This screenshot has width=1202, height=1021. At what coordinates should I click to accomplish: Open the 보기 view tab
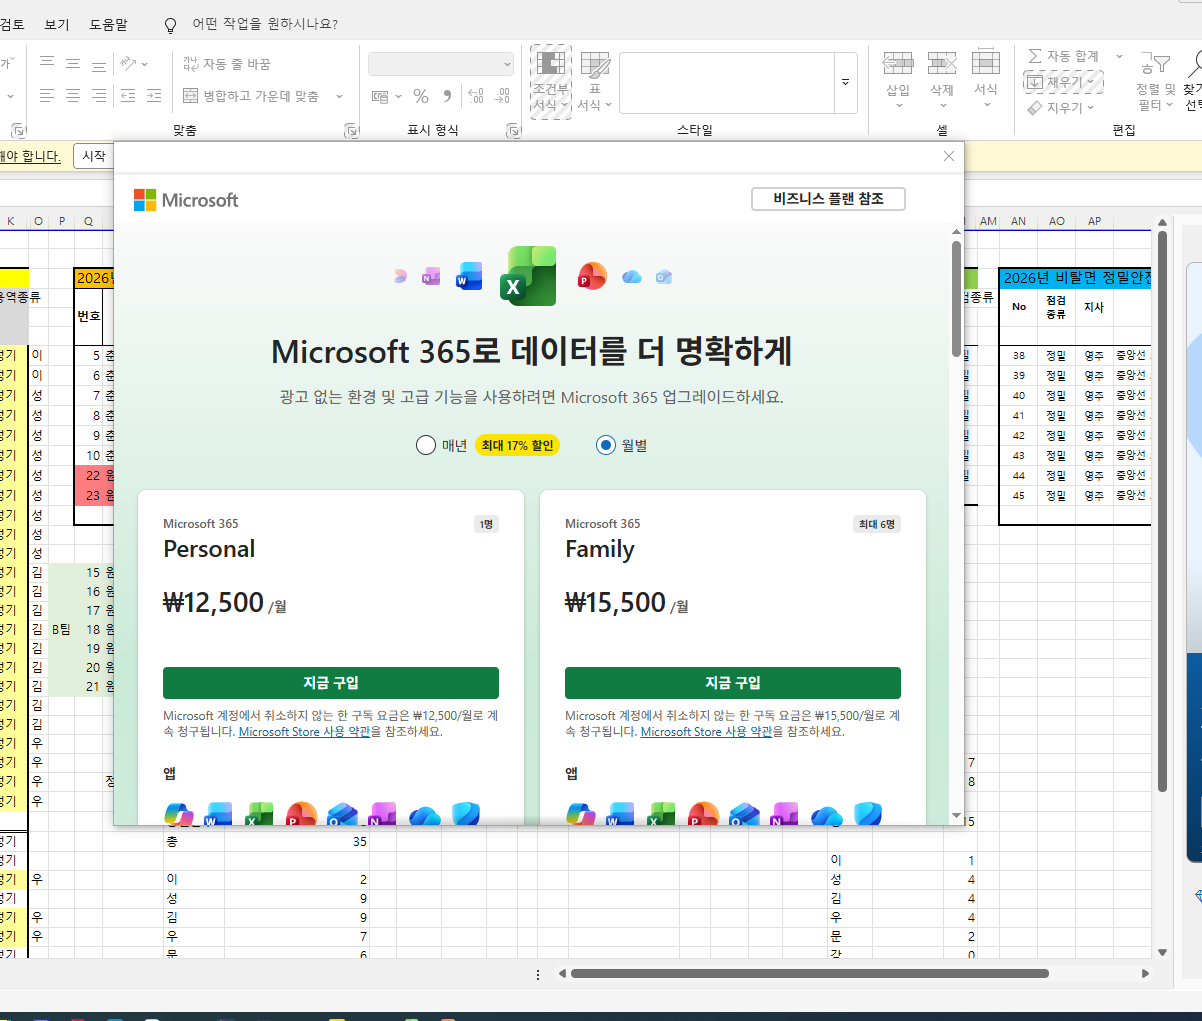pos(57,24)
